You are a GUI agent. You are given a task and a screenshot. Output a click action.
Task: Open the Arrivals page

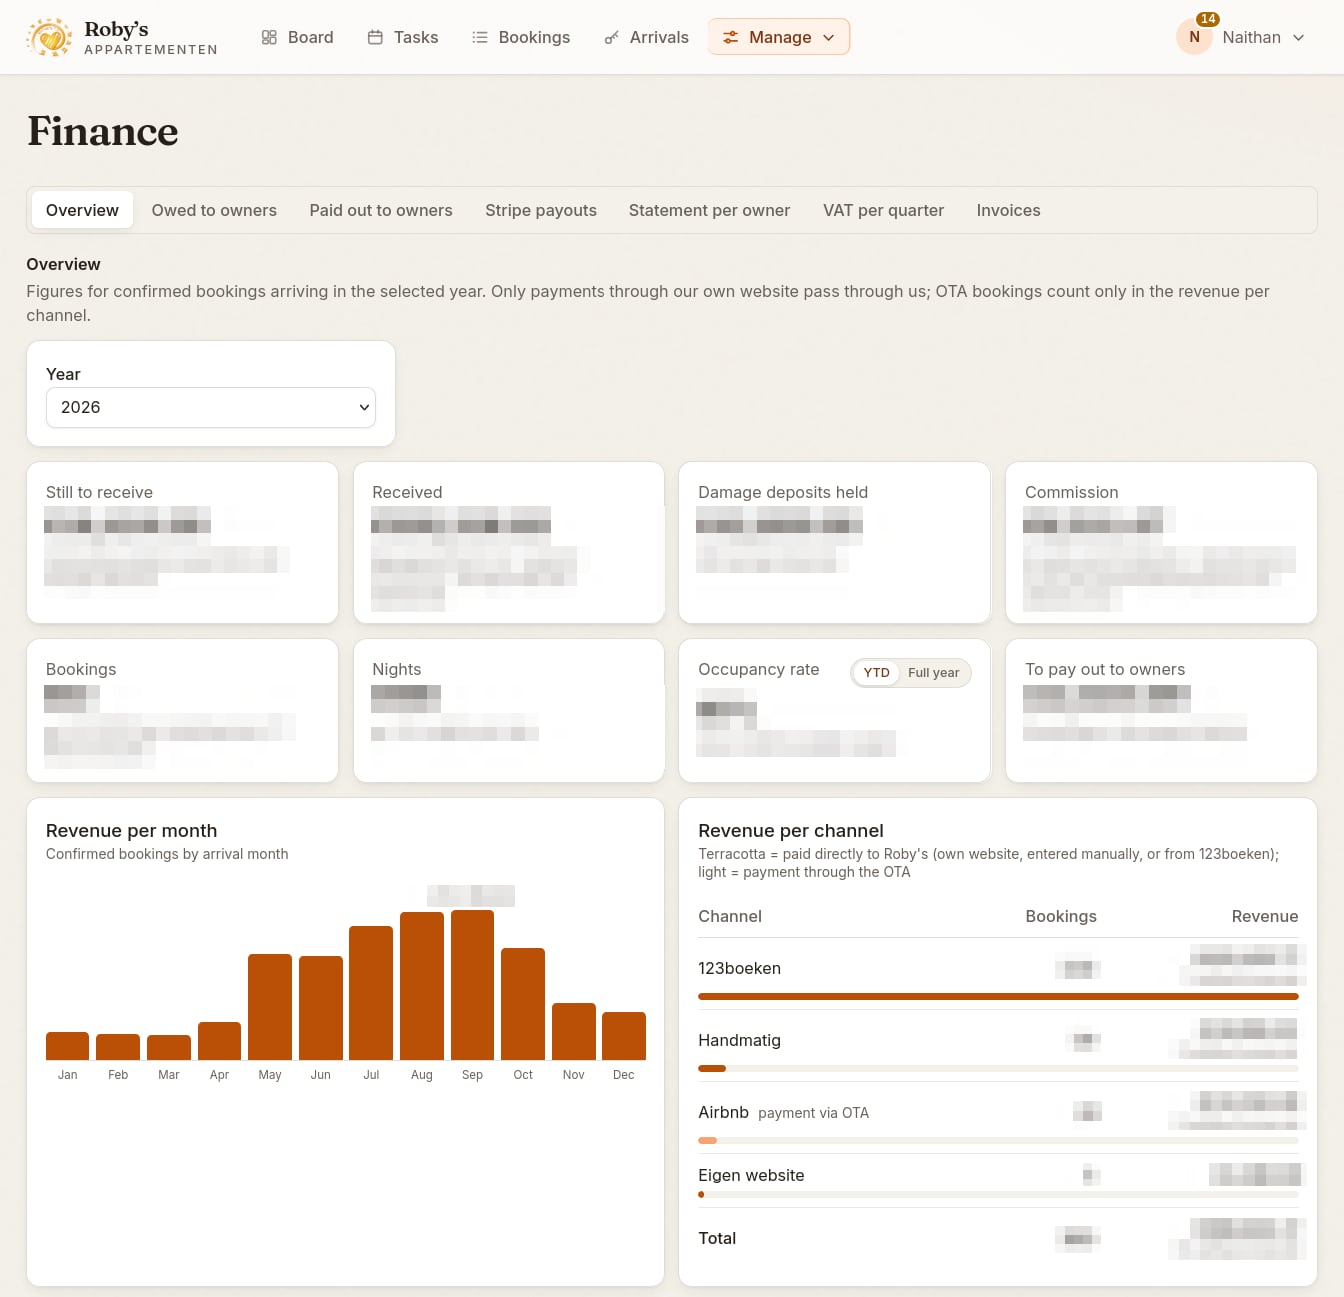pos(647,37)
